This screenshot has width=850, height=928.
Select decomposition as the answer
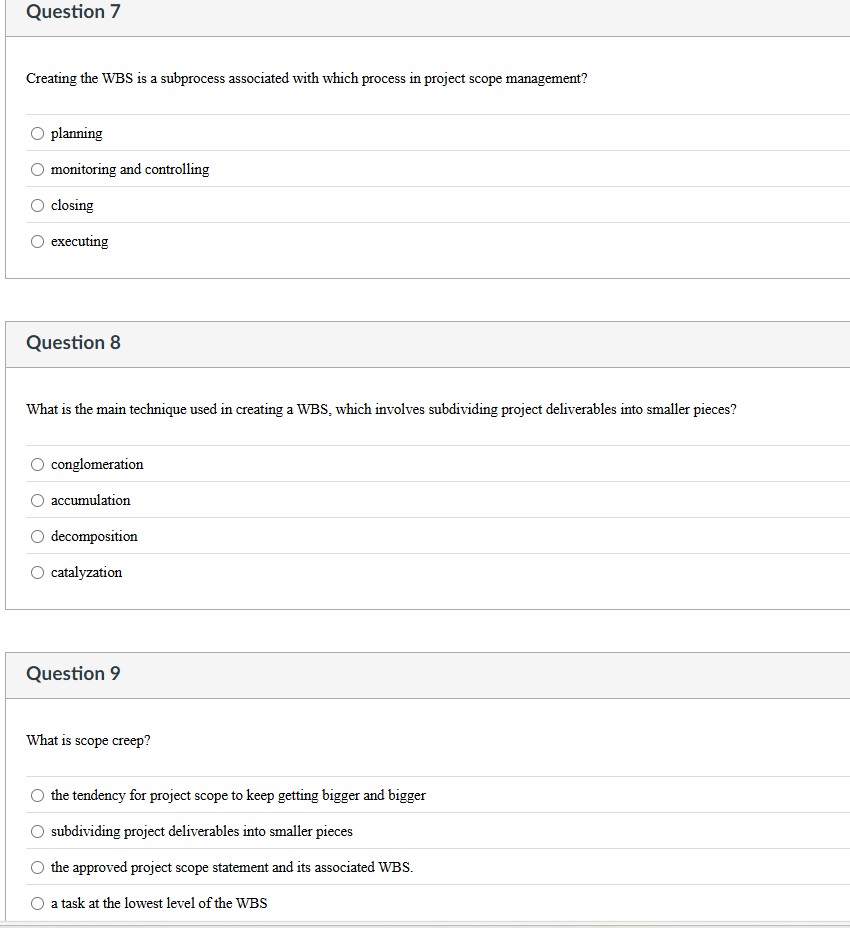coord(37,535)
